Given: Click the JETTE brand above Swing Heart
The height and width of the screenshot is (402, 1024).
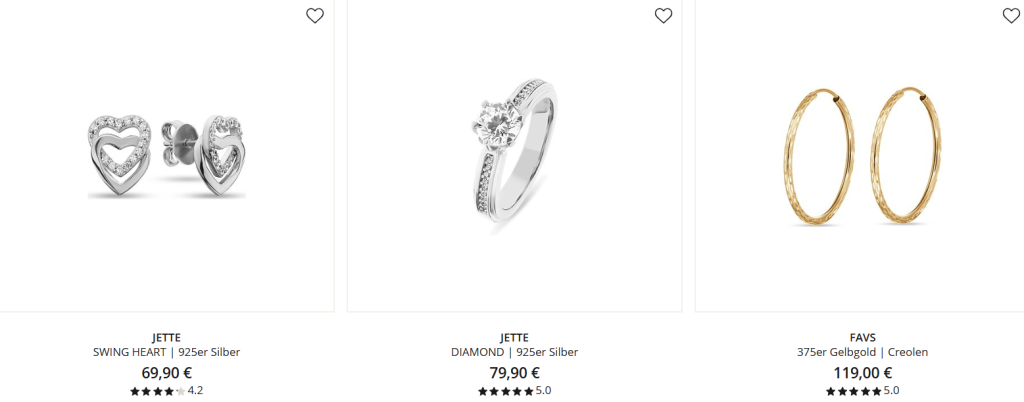Looking at the screenshot, I should click(x=167, y=338).
